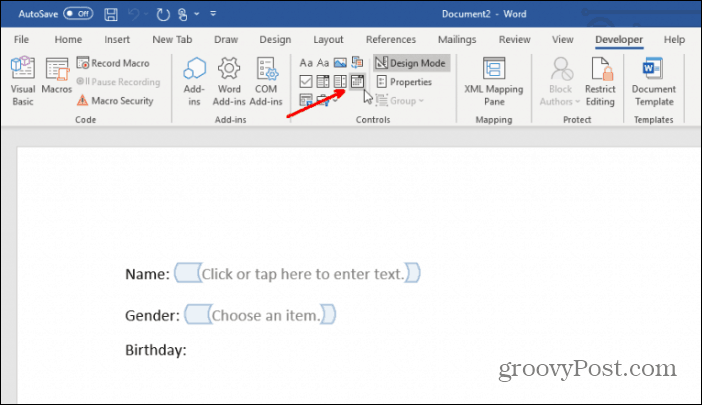Click the Name text placeholder field
This screenshot has height=405, width=702.
click(x=303, y=273)
